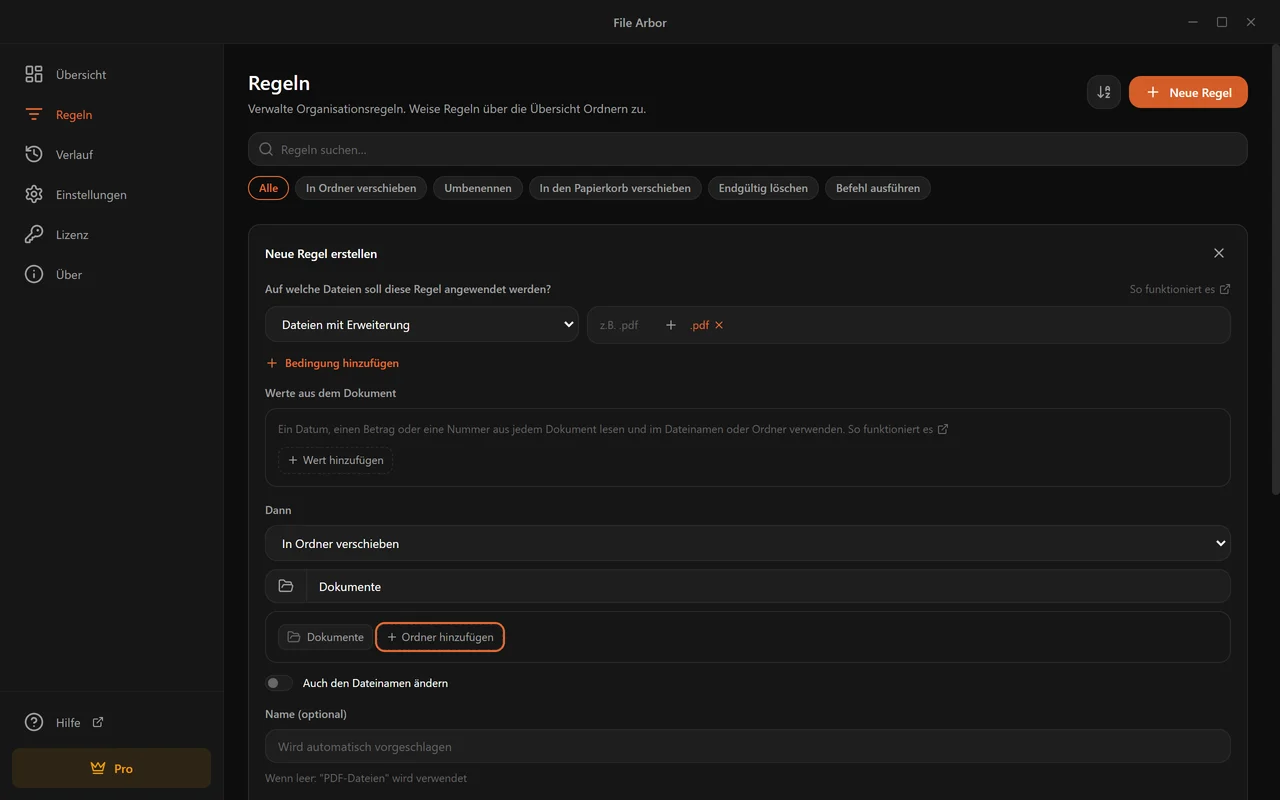The width and height of the screenshot is (1280, 800).
Task: Filter by In den Papierkorb verschieben
Action: pyautogui.click(x=615, y=188)
